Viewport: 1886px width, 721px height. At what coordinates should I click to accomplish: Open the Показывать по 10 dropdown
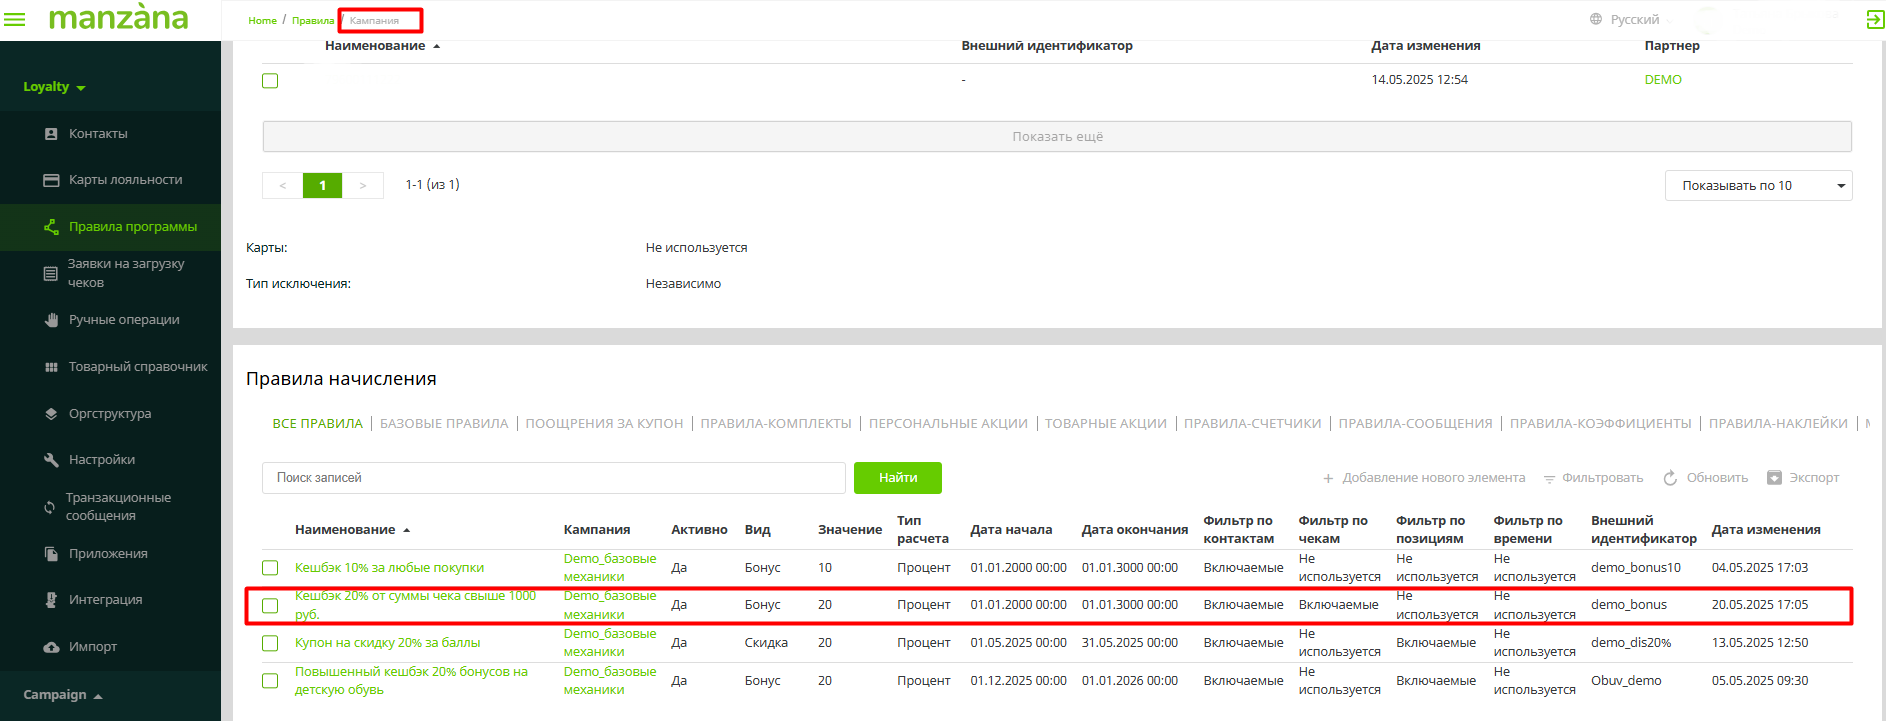1758,186
